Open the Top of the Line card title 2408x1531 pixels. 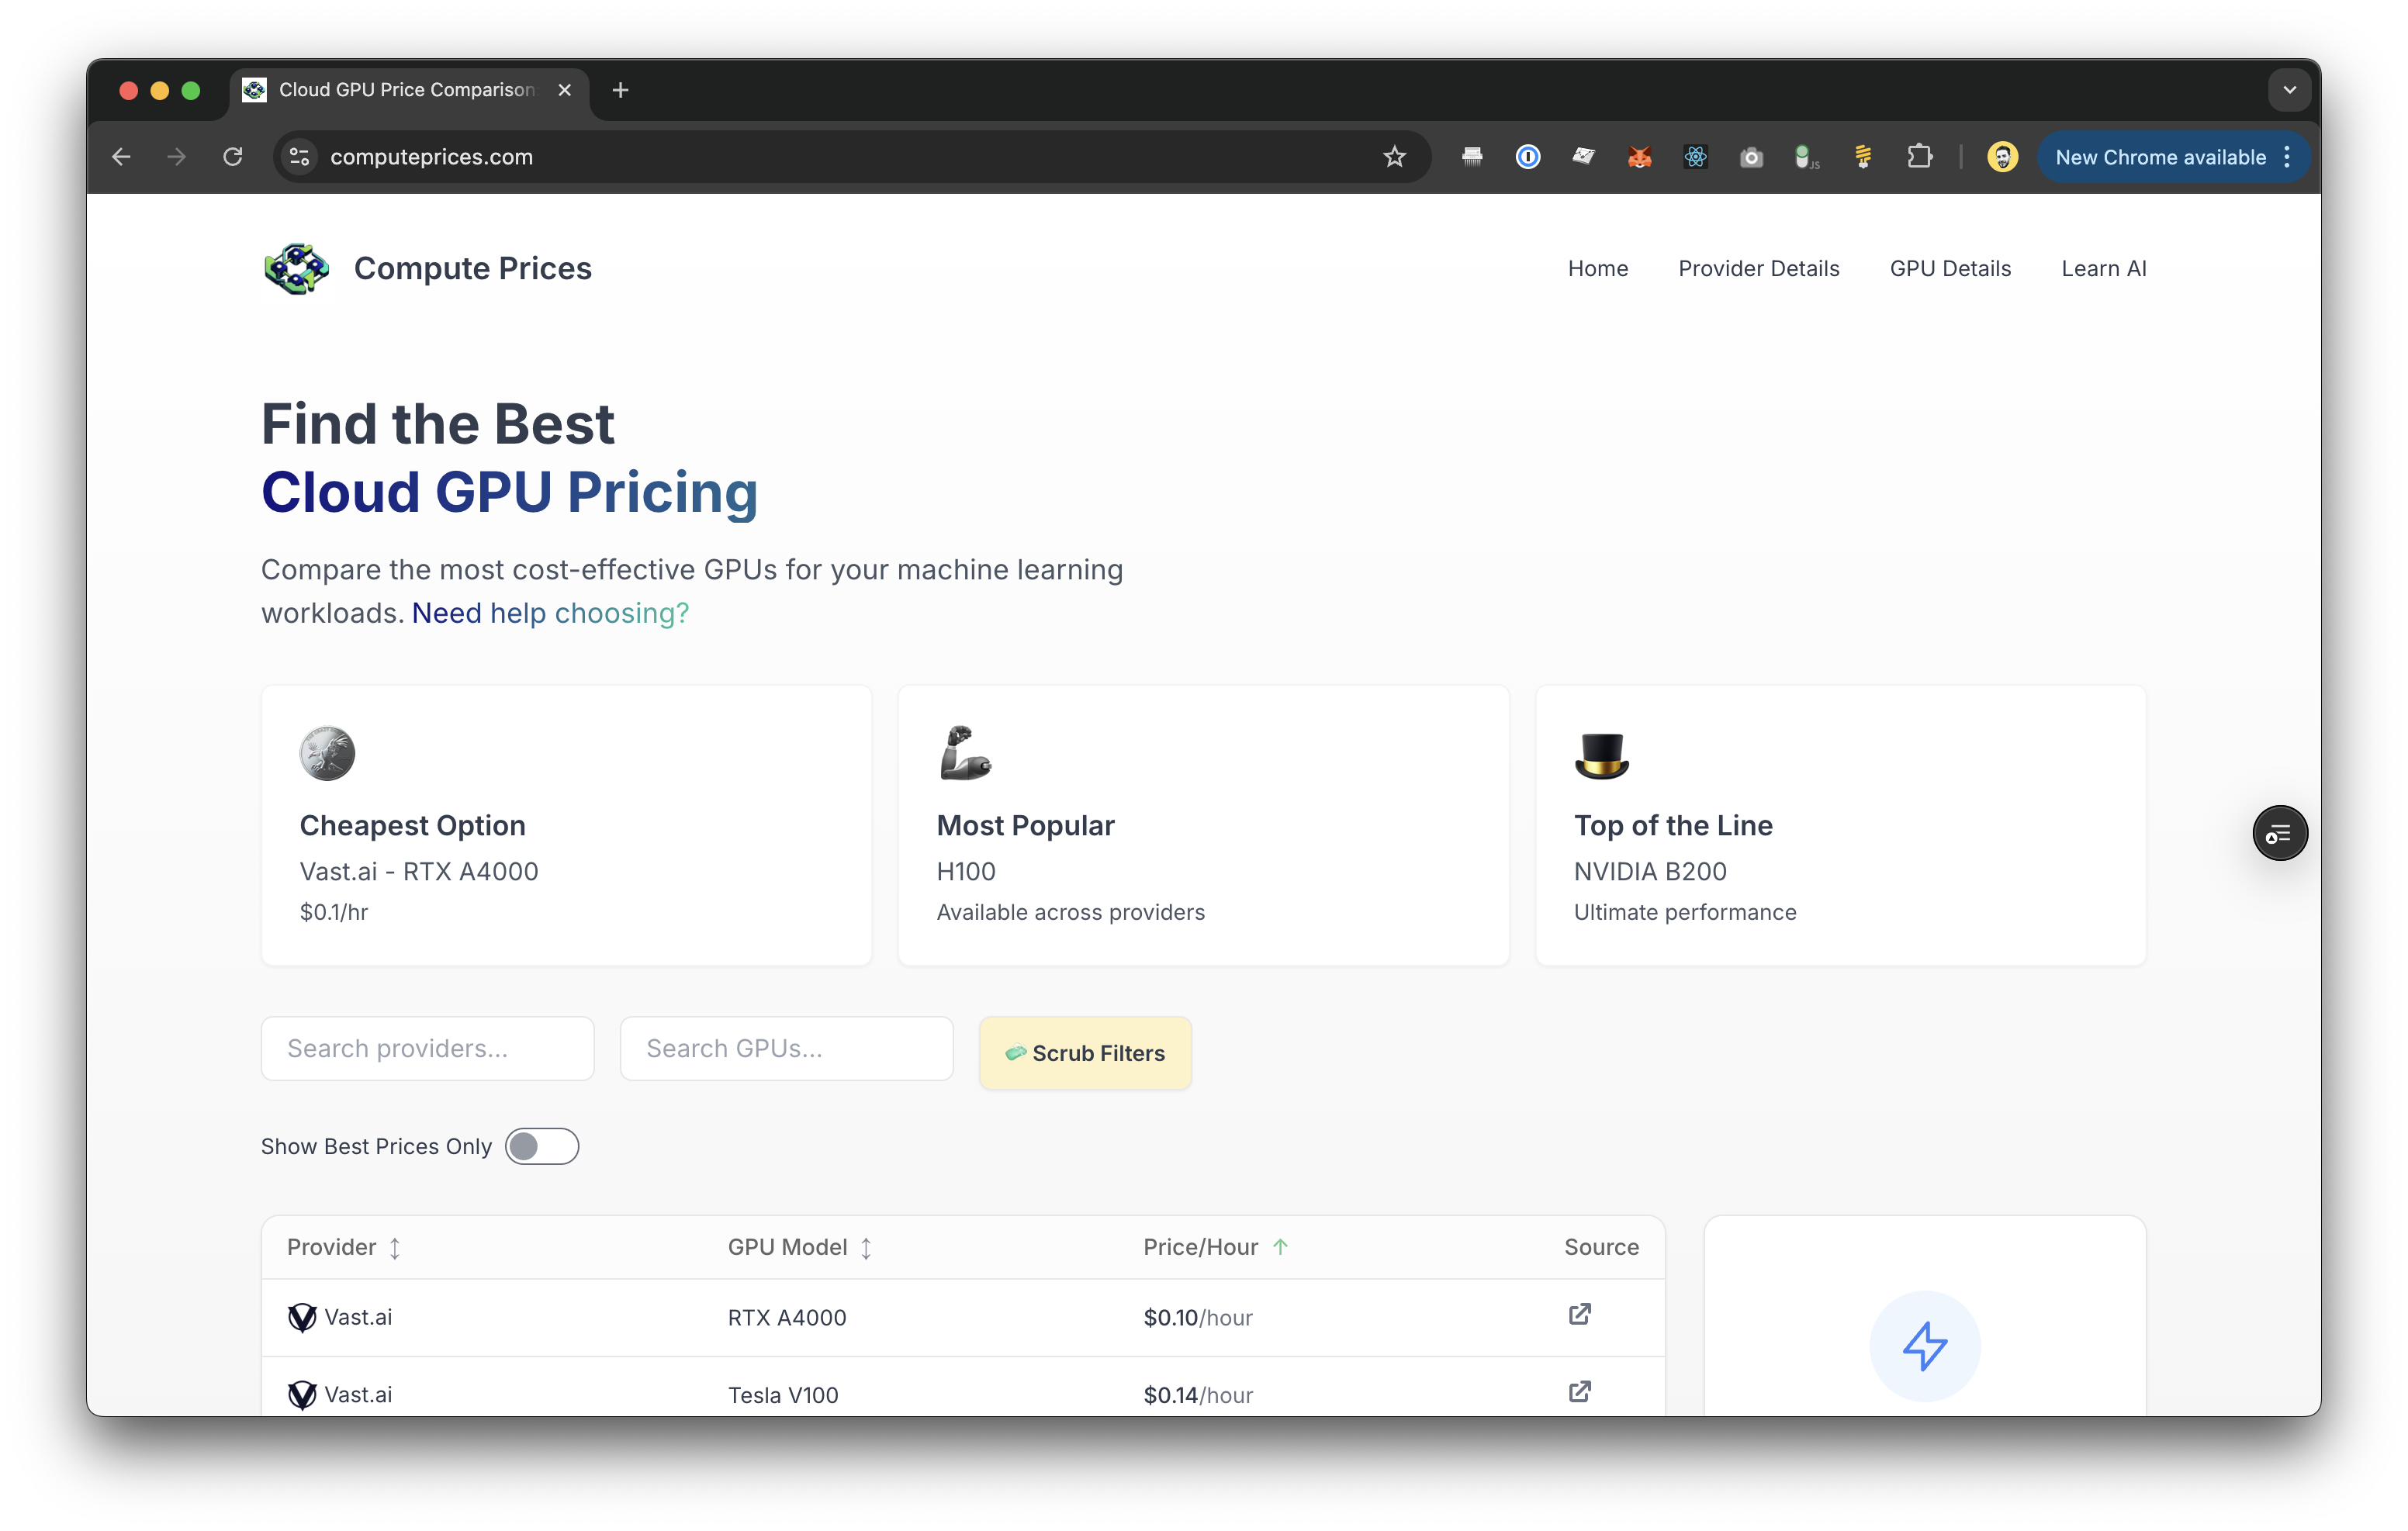pyautogui.click(x=1673, y=825)
